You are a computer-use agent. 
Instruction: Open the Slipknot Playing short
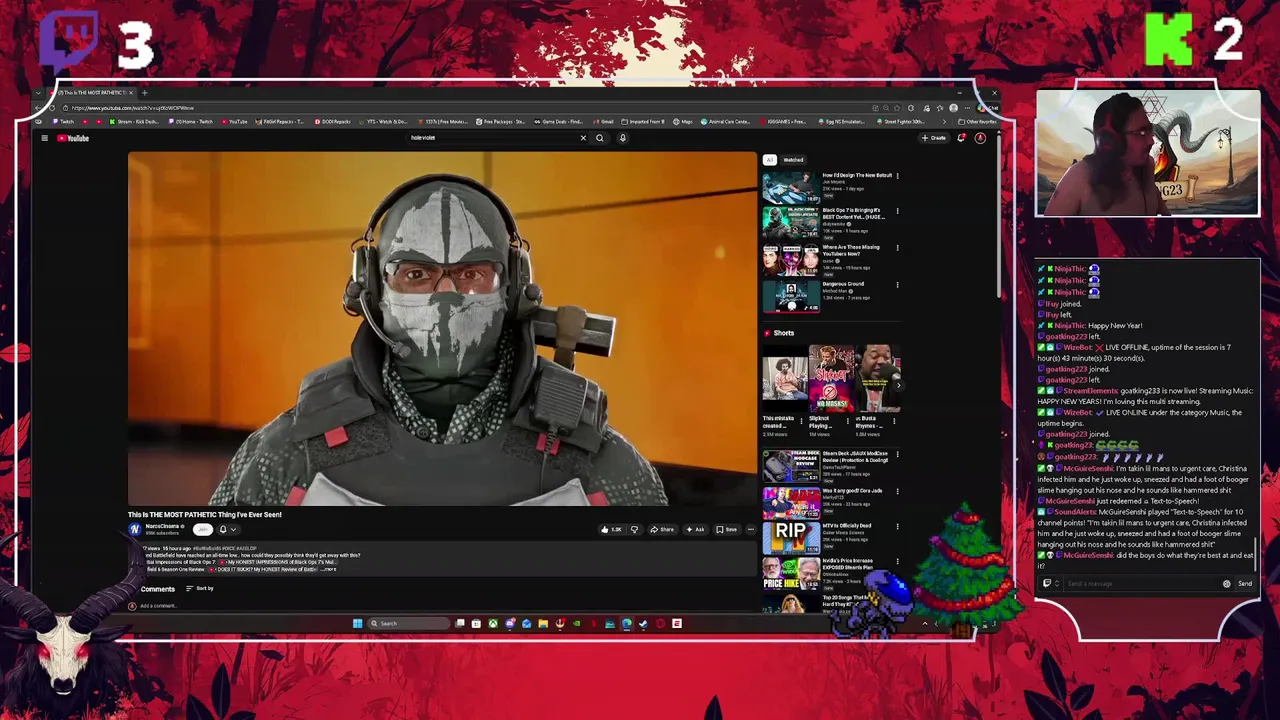pos(831,379)
